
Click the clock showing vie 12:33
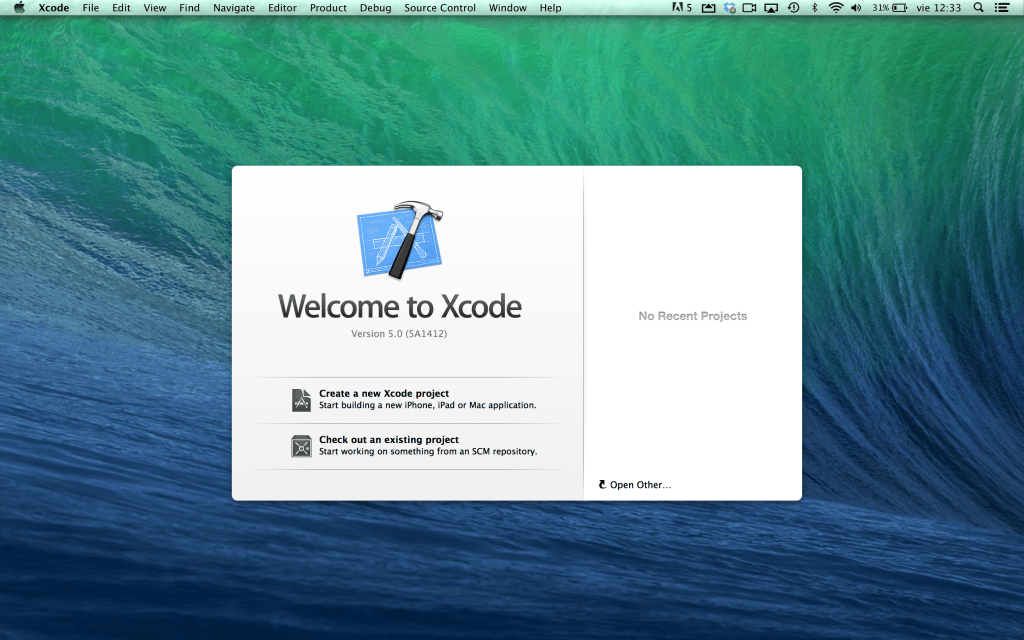938,8
